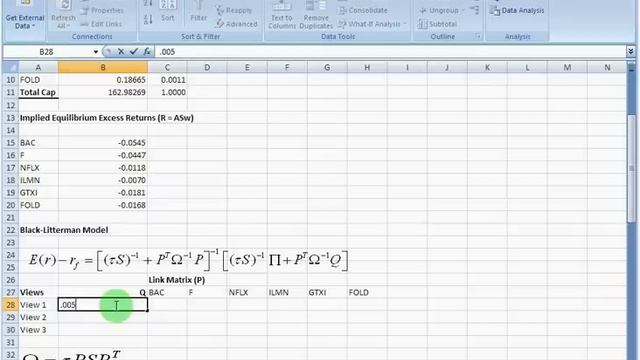The height and width of the screenshot is (360, 640).
Task: Click the Black-Litterman formula image
Action: pos(188,260)
